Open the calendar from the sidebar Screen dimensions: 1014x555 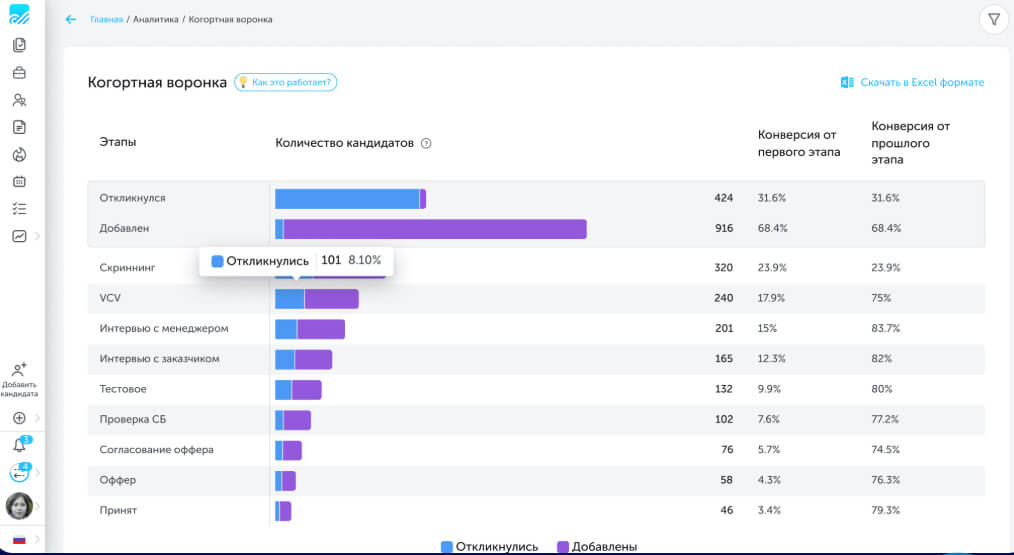pyautogui.click(x=19, y=182)
